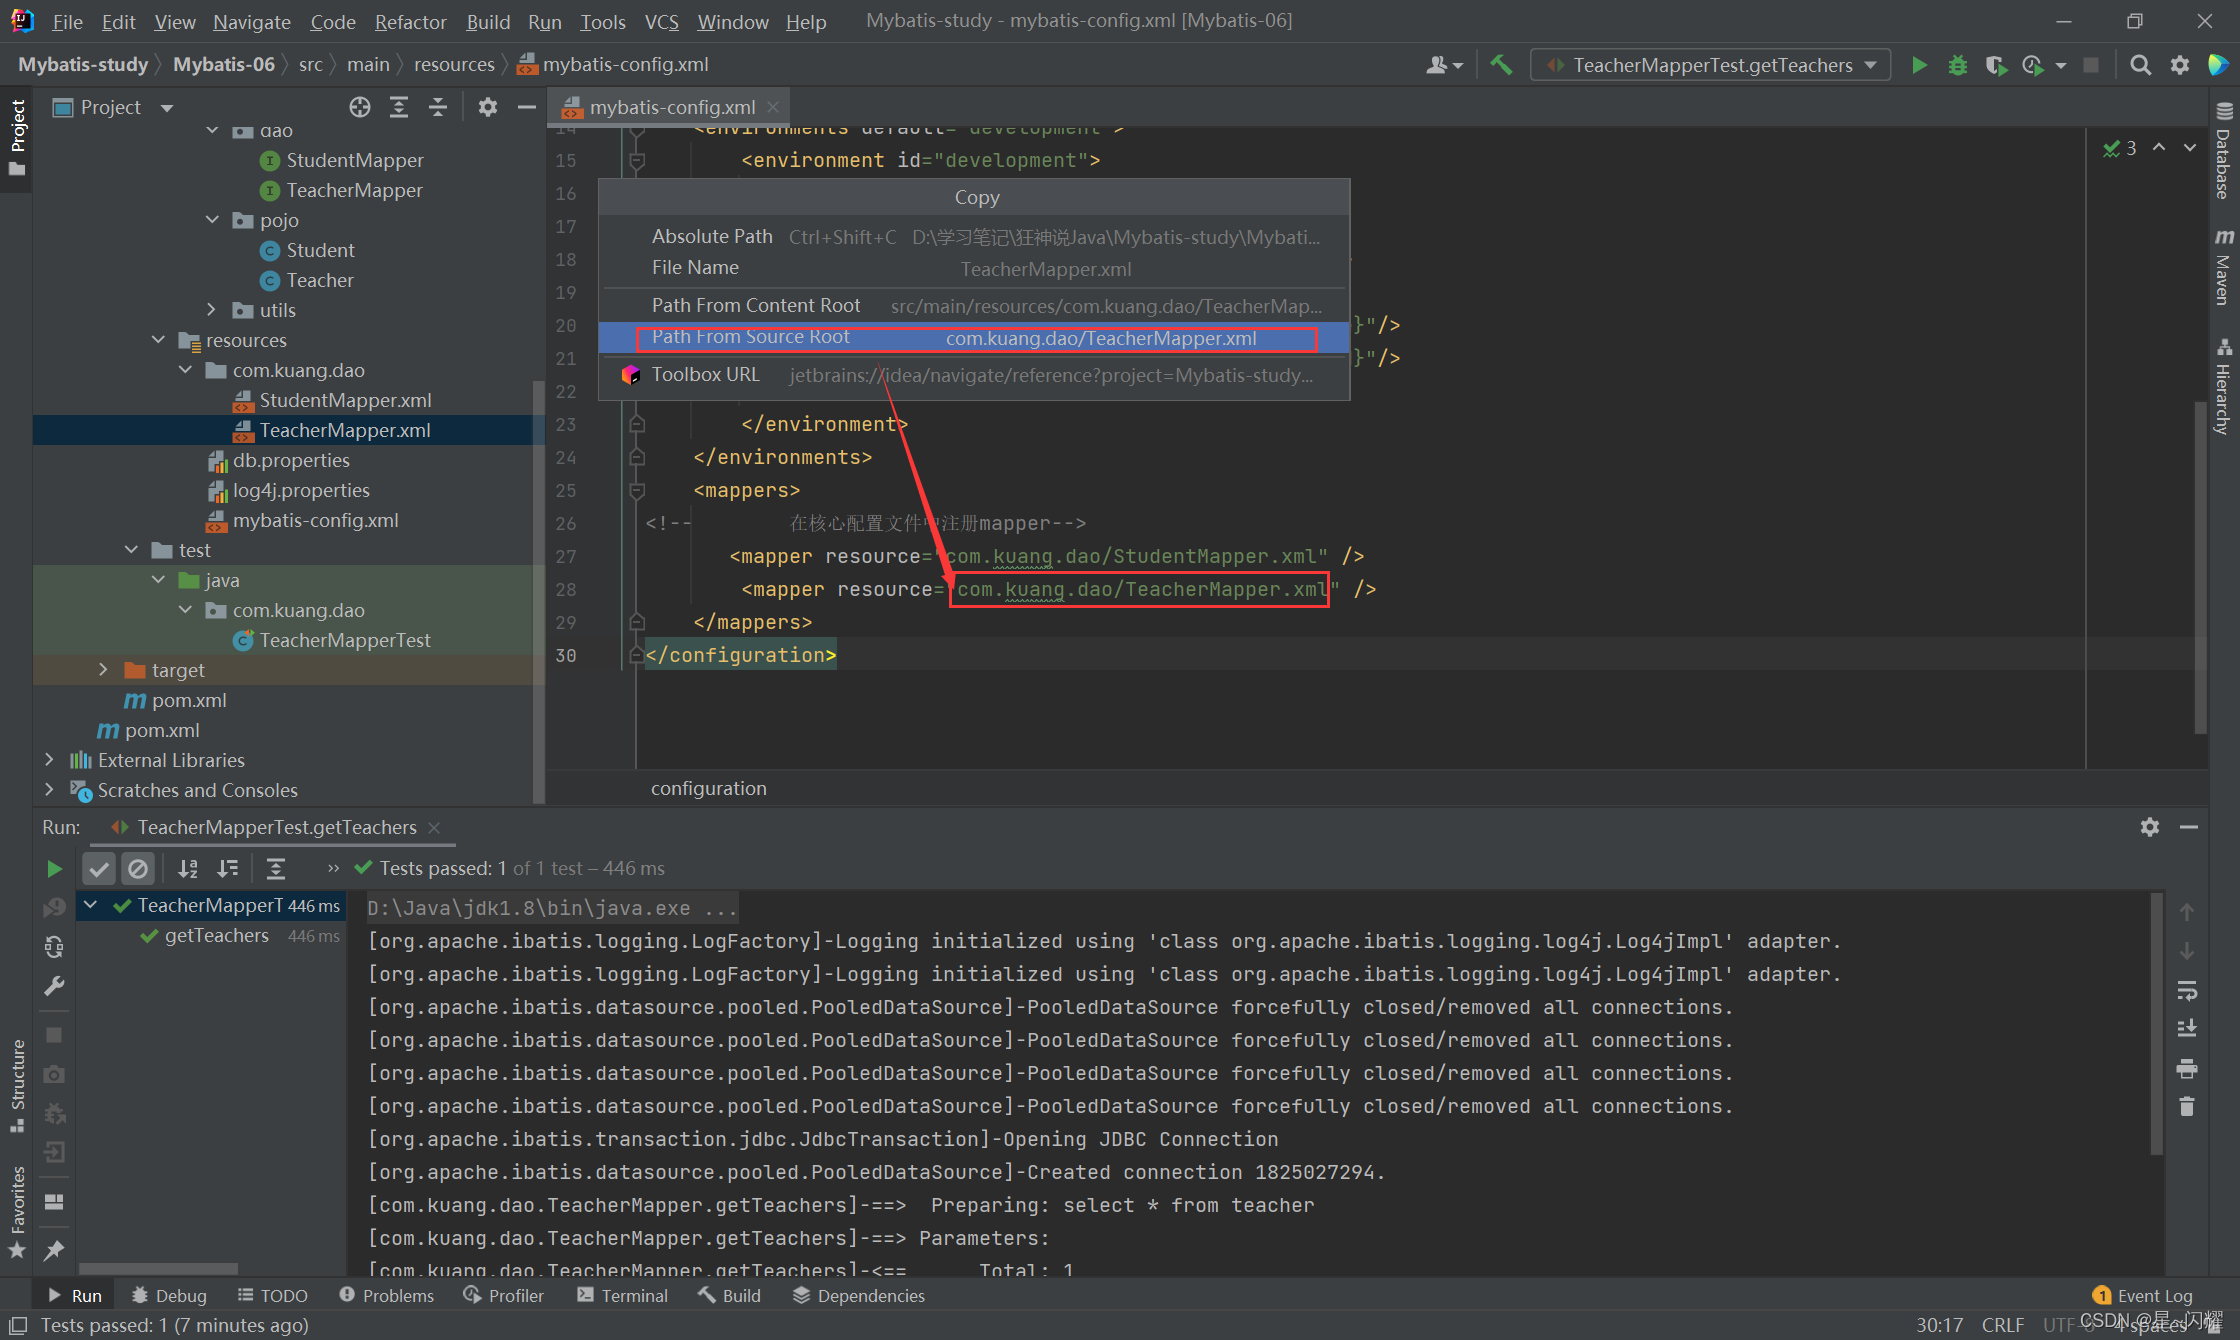Toggle Soft-Wrap in the console output

coord(2187,990)
